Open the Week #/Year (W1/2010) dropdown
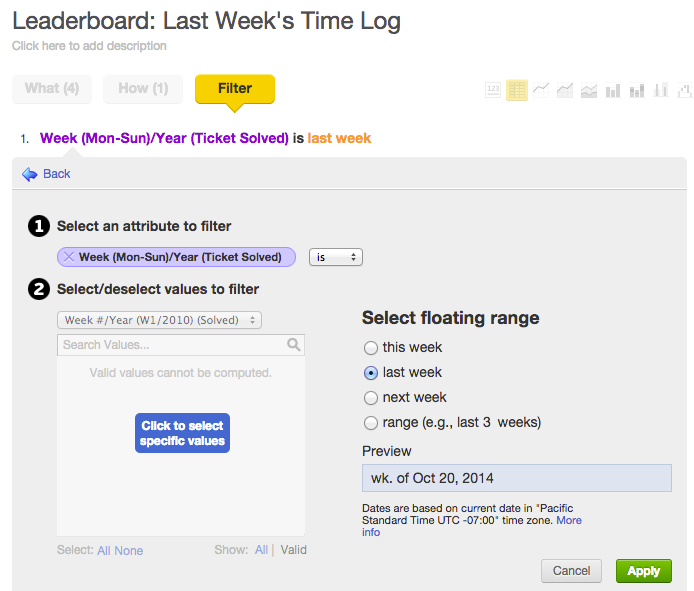Image resolution: width=694 pixels, height=591 pixels. tap(159, 320)
